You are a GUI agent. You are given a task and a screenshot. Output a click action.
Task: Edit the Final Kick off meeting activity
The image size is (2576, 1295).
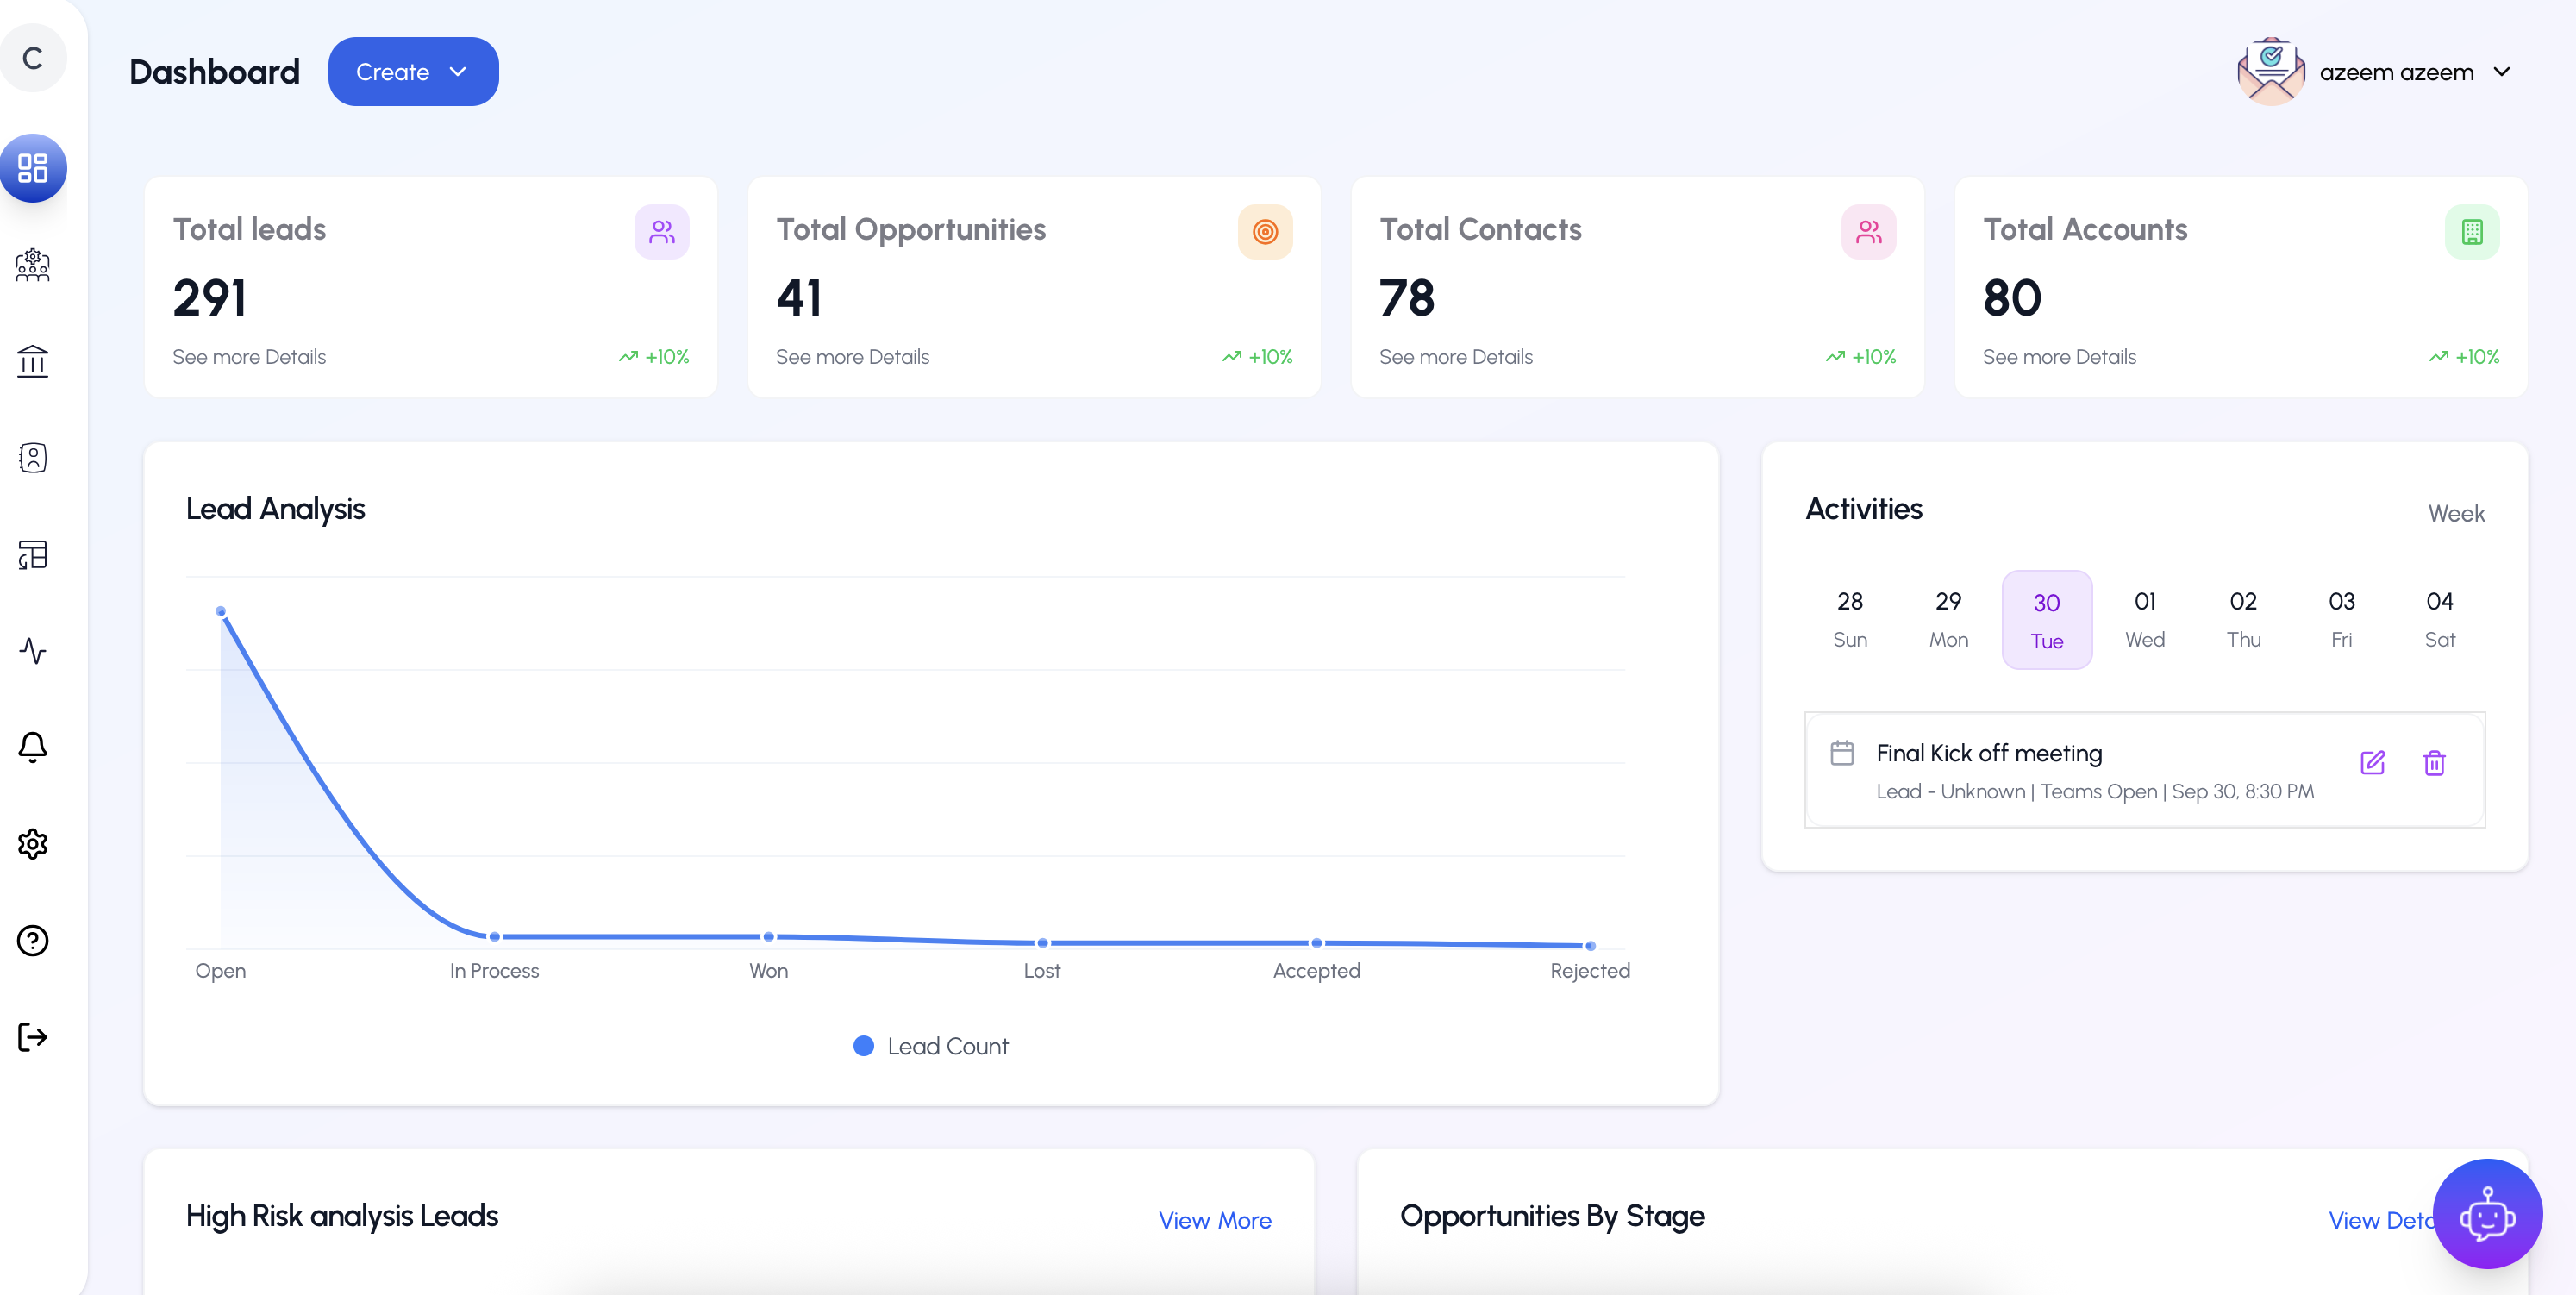point(2373,763)
